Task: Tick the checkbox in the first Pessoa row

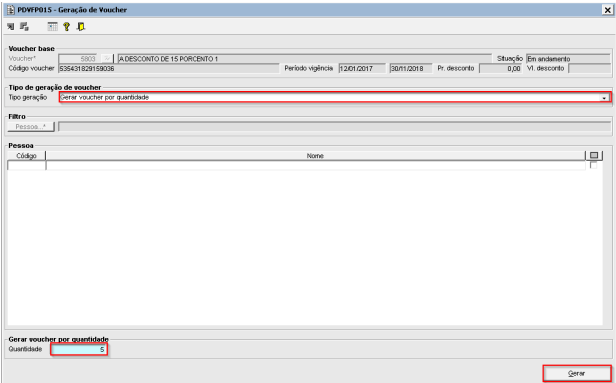Action: [x=594, y=165]
